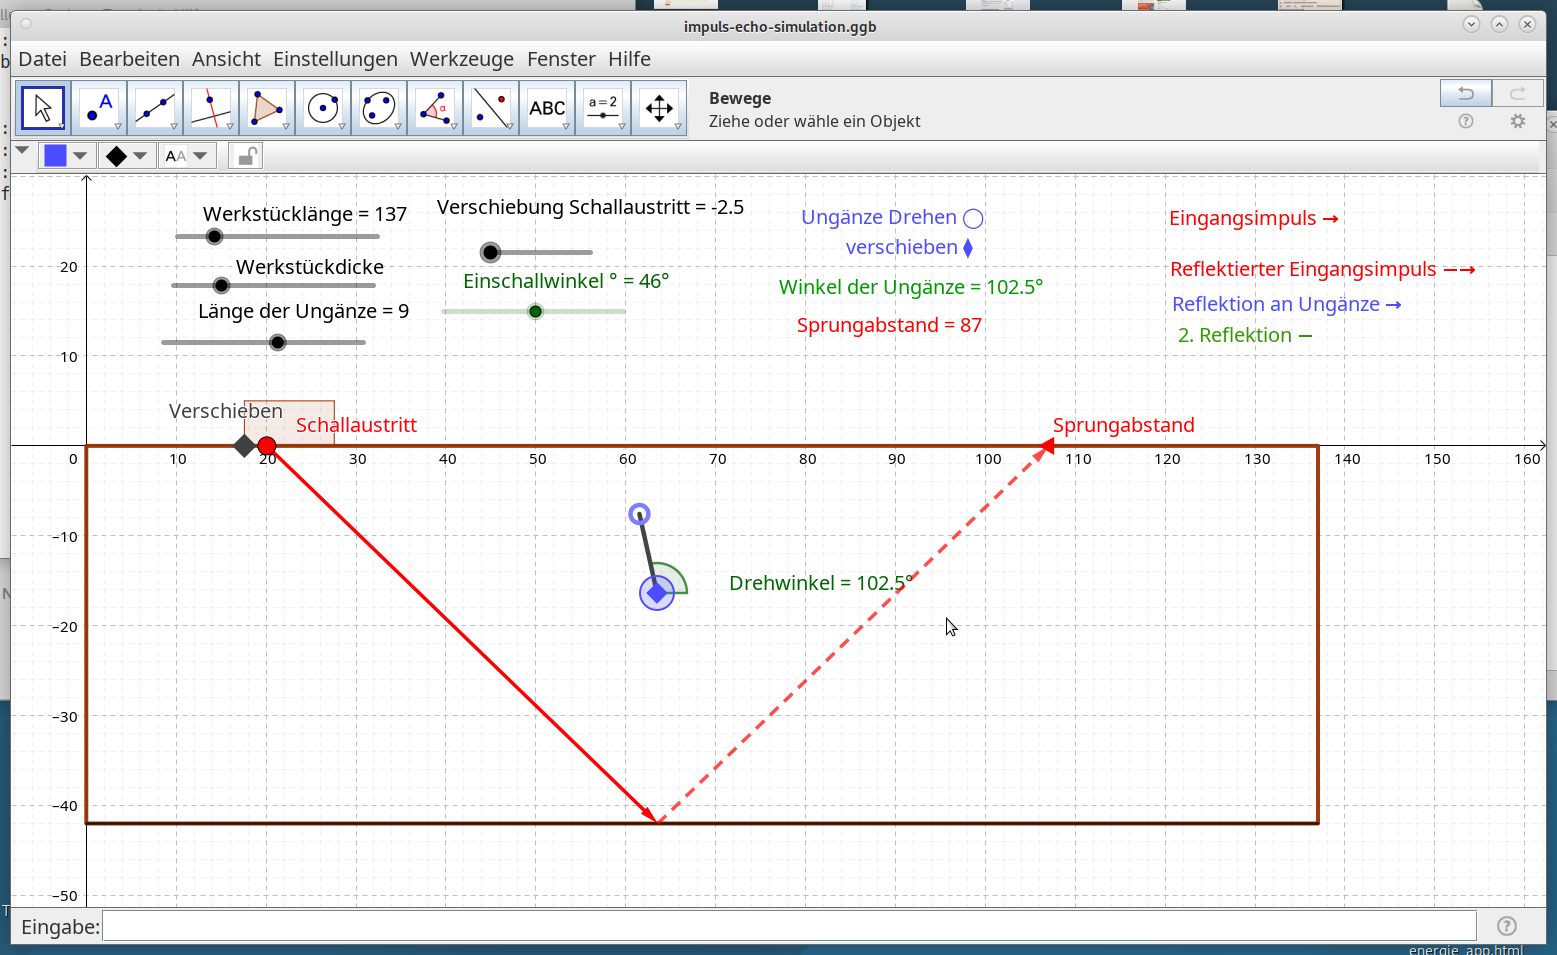Image resolution: width=1557 pixels, height=955 pixels.
Task: Open the Ansicht menu
Action: tap(226, 59)
